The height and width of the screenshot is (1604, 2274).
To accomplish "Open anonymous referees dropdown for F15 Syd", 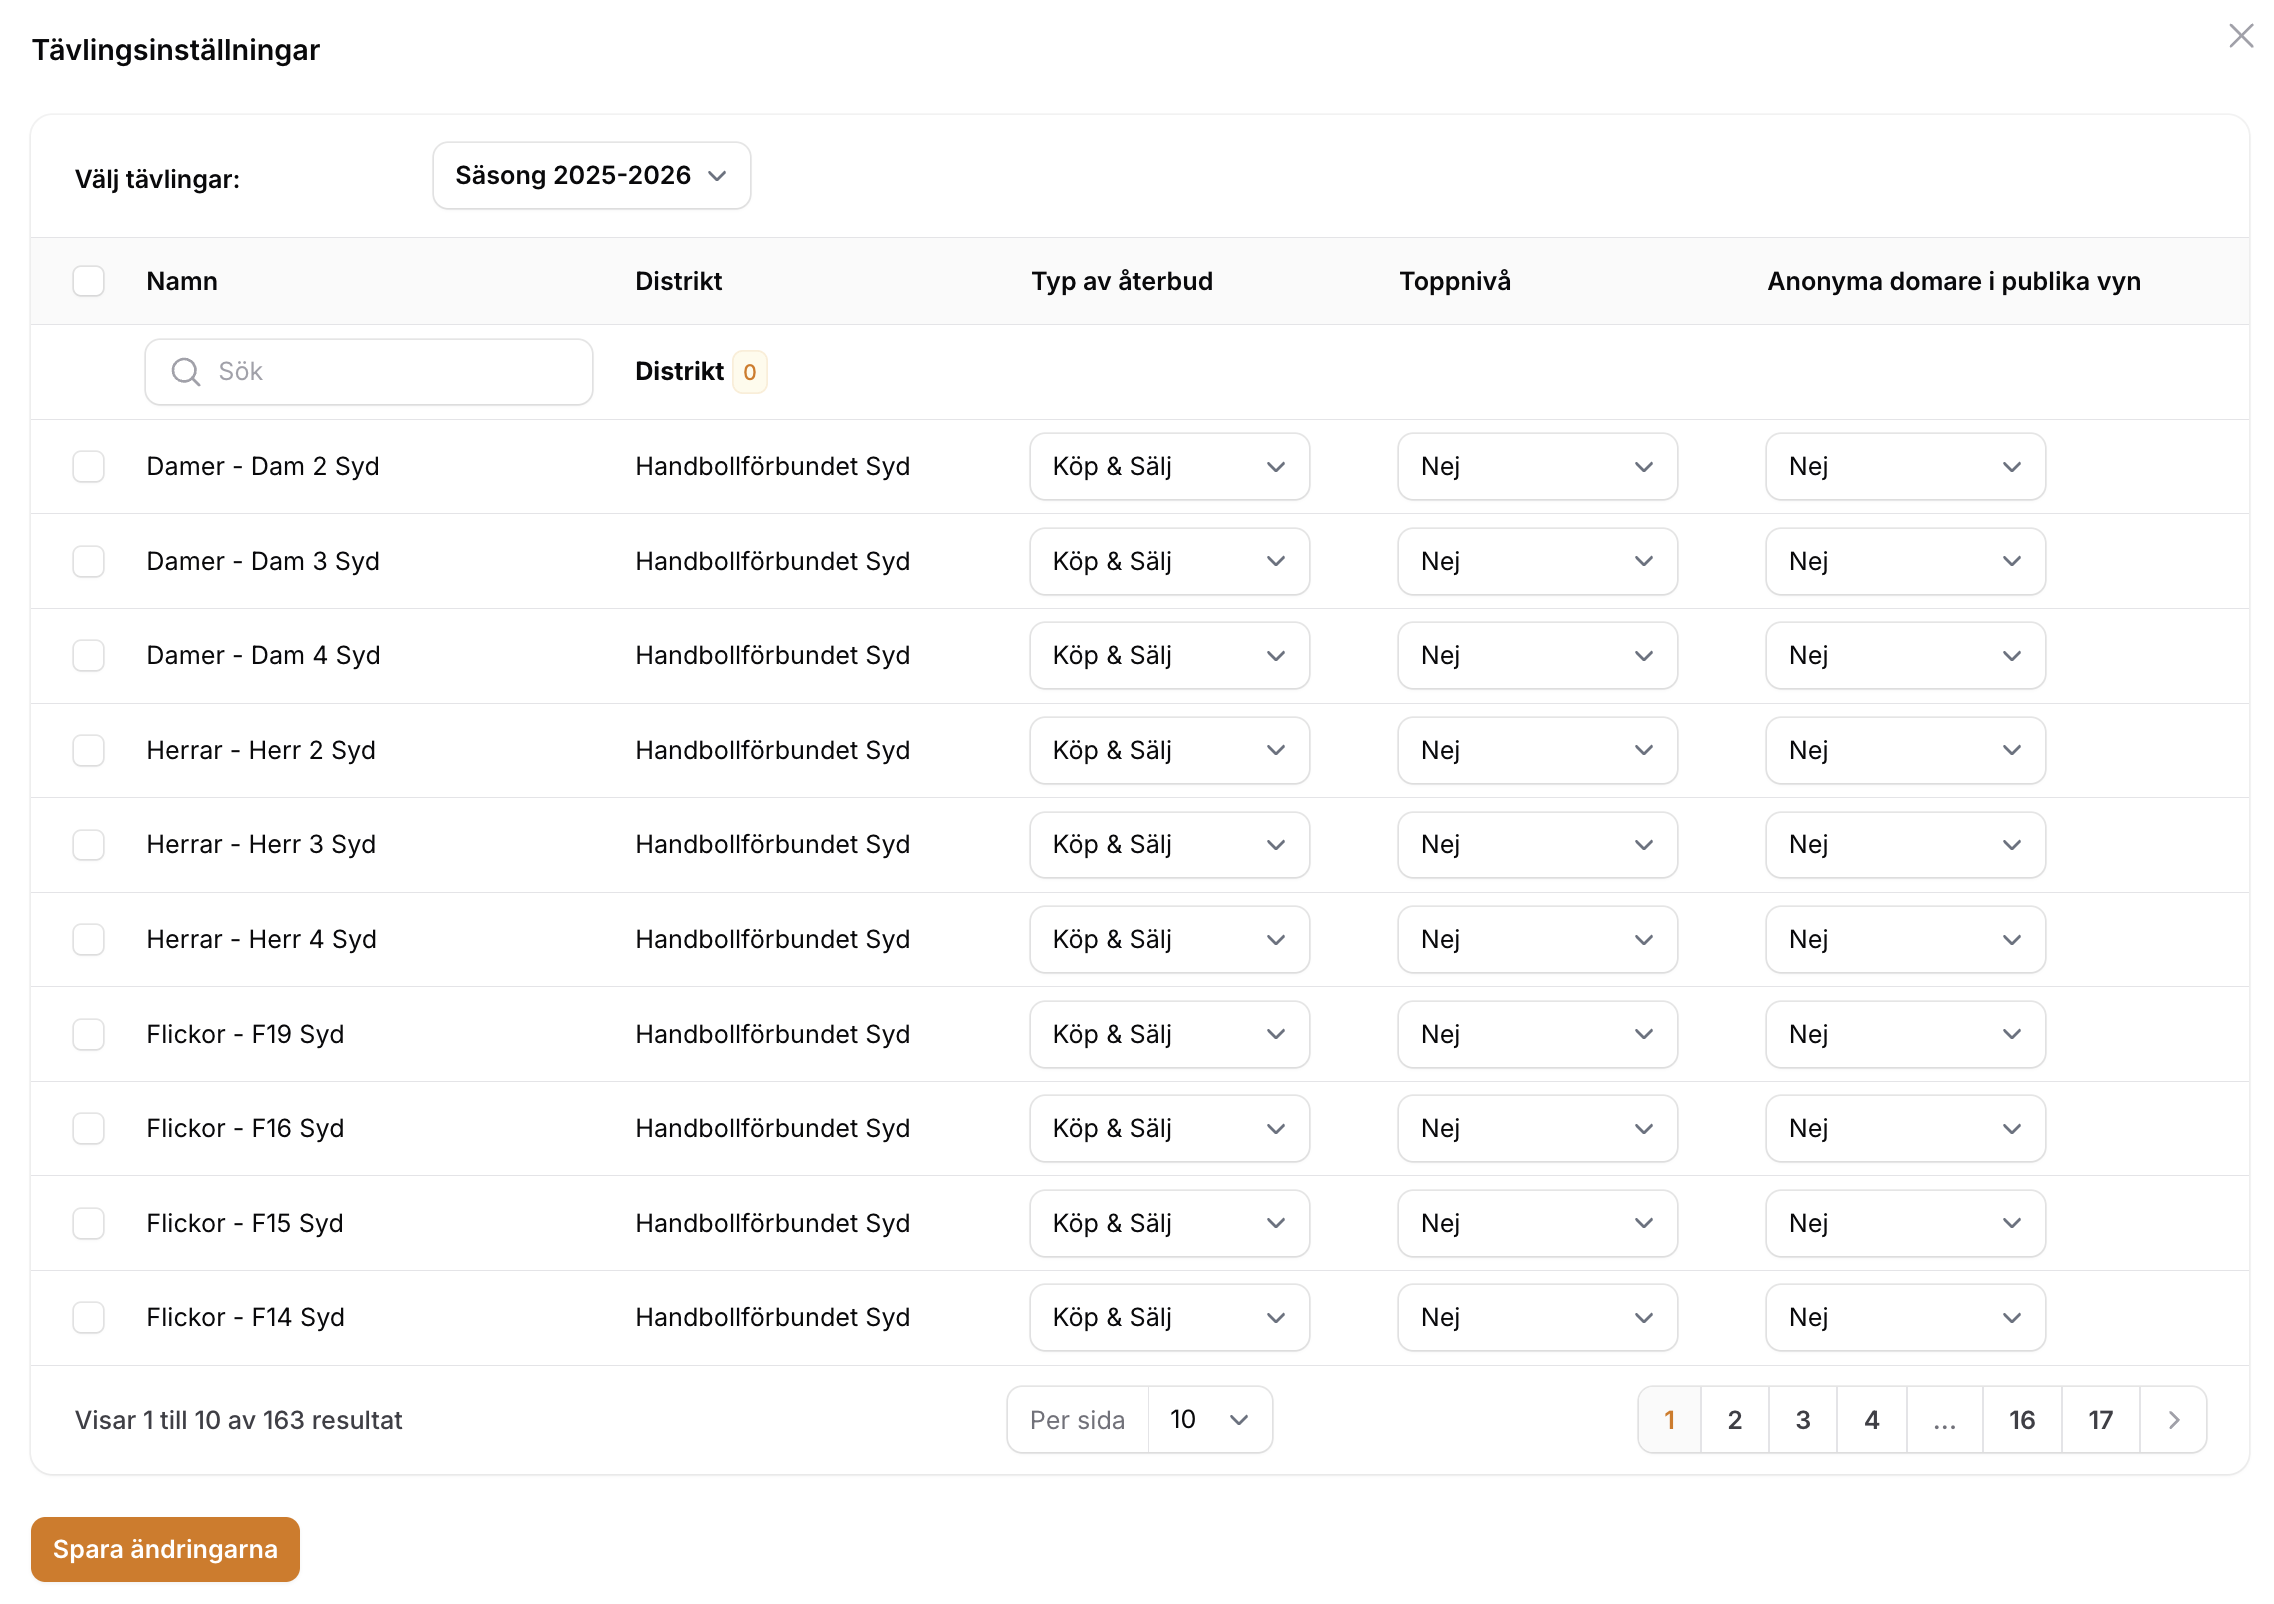I will (x=1906, y=1223).
